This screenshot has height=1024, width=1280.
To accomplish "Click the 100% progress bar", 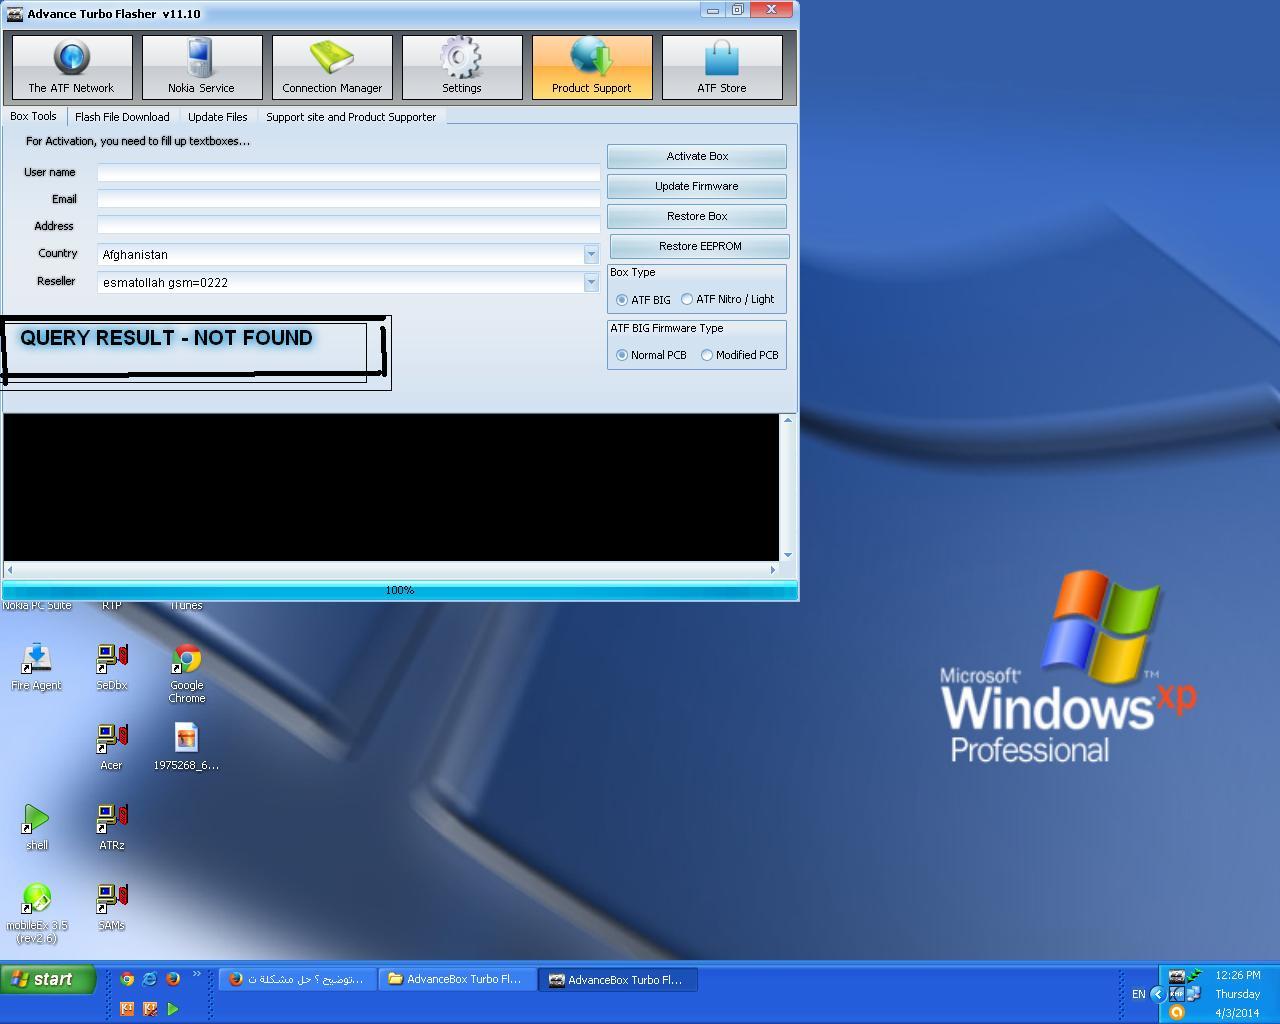I will coord(400,590).
